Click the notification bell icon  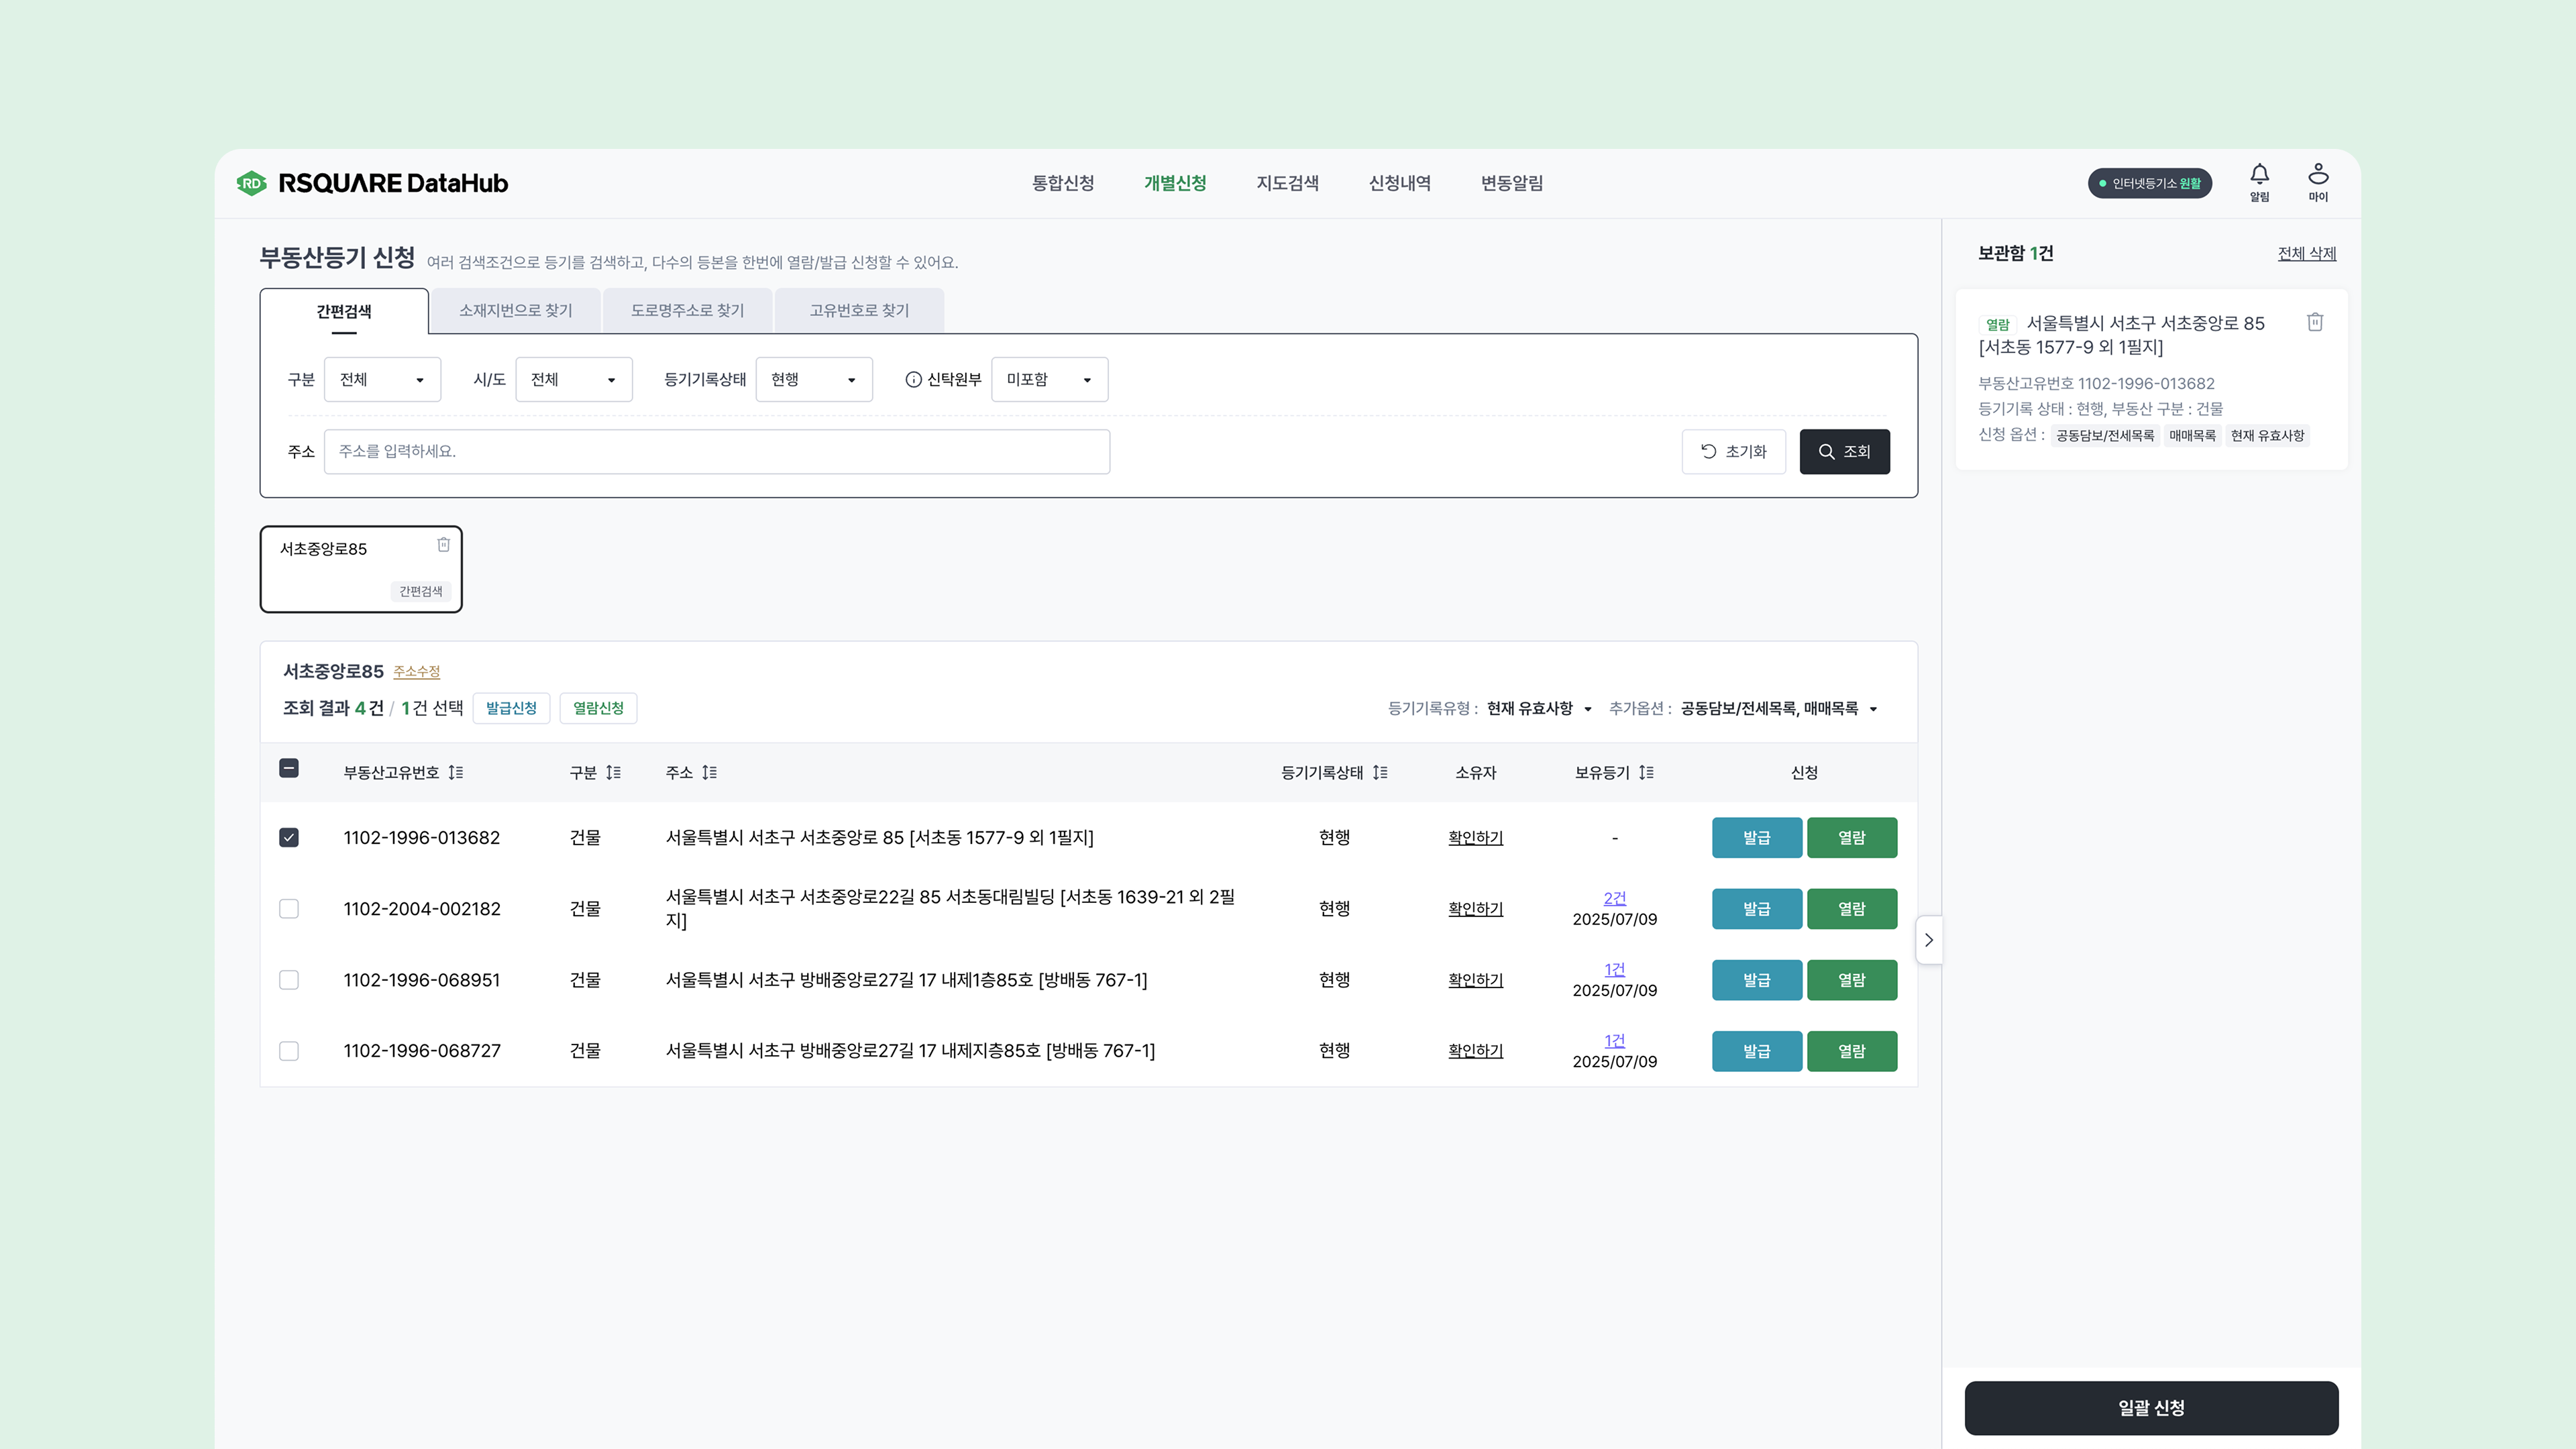(2259, 175)
